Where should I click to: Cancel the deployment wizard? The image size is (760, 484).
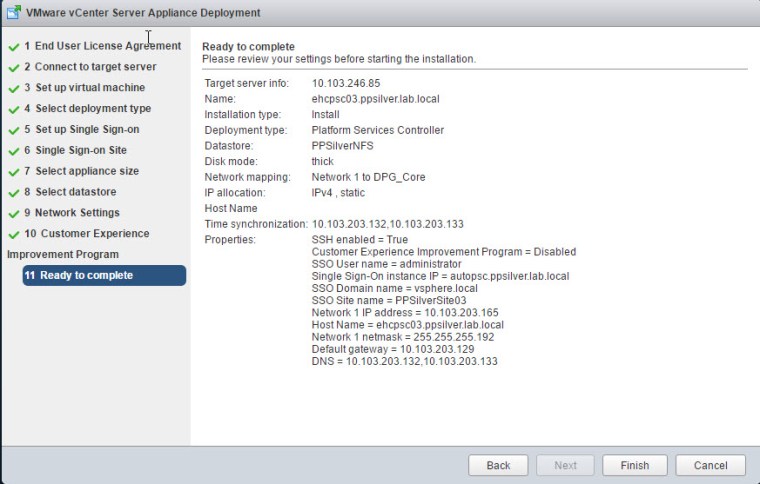tap(711, 465)
